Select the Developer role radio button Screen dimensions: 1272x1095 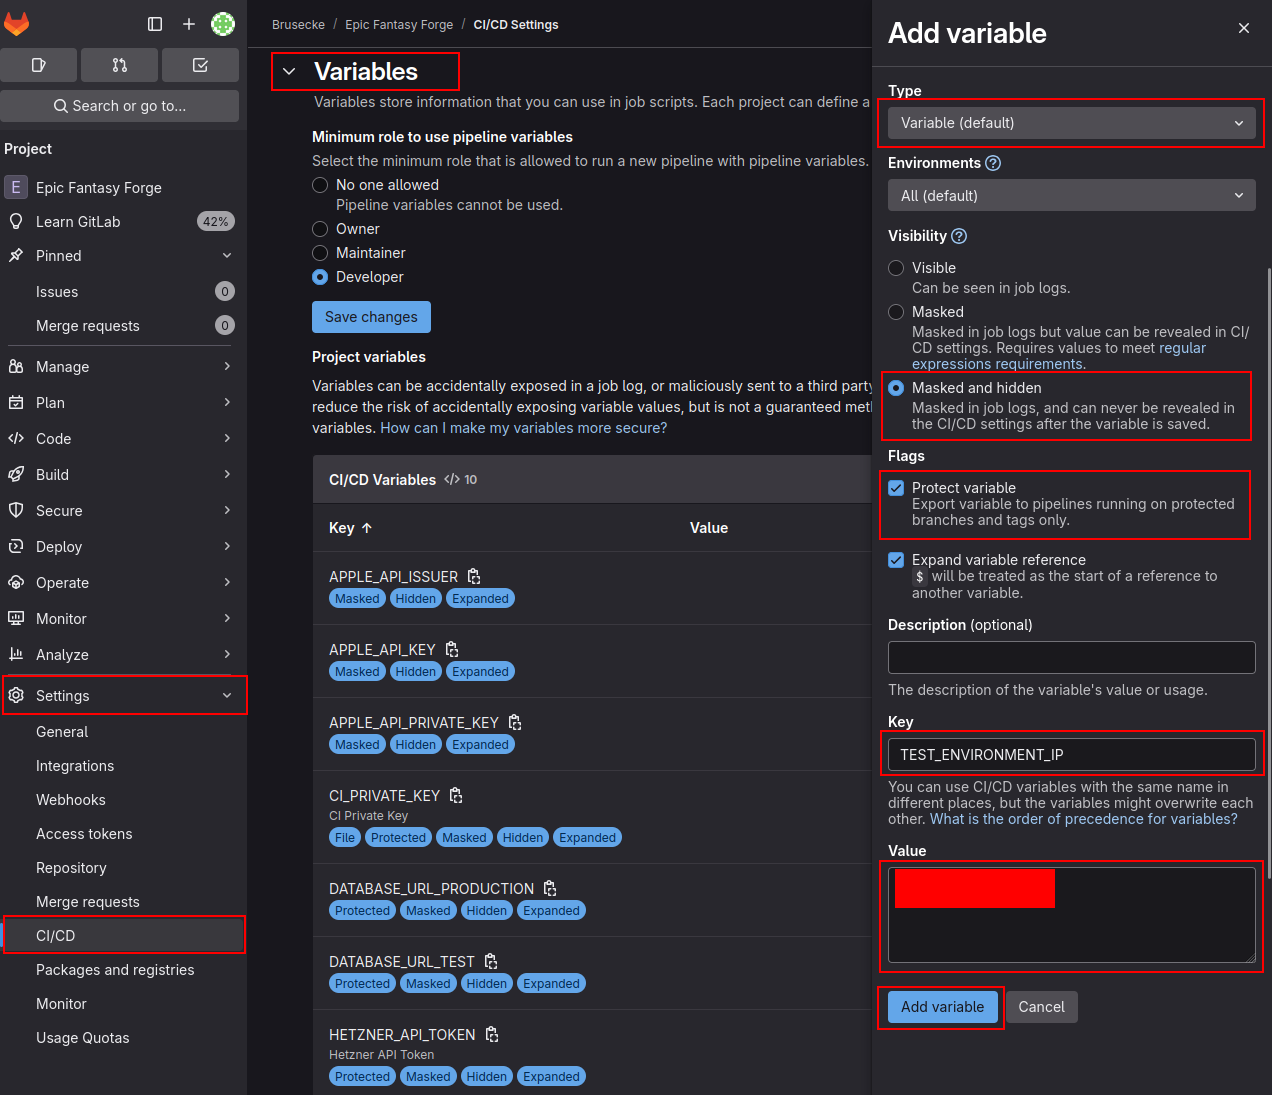[x=320, y=277]
